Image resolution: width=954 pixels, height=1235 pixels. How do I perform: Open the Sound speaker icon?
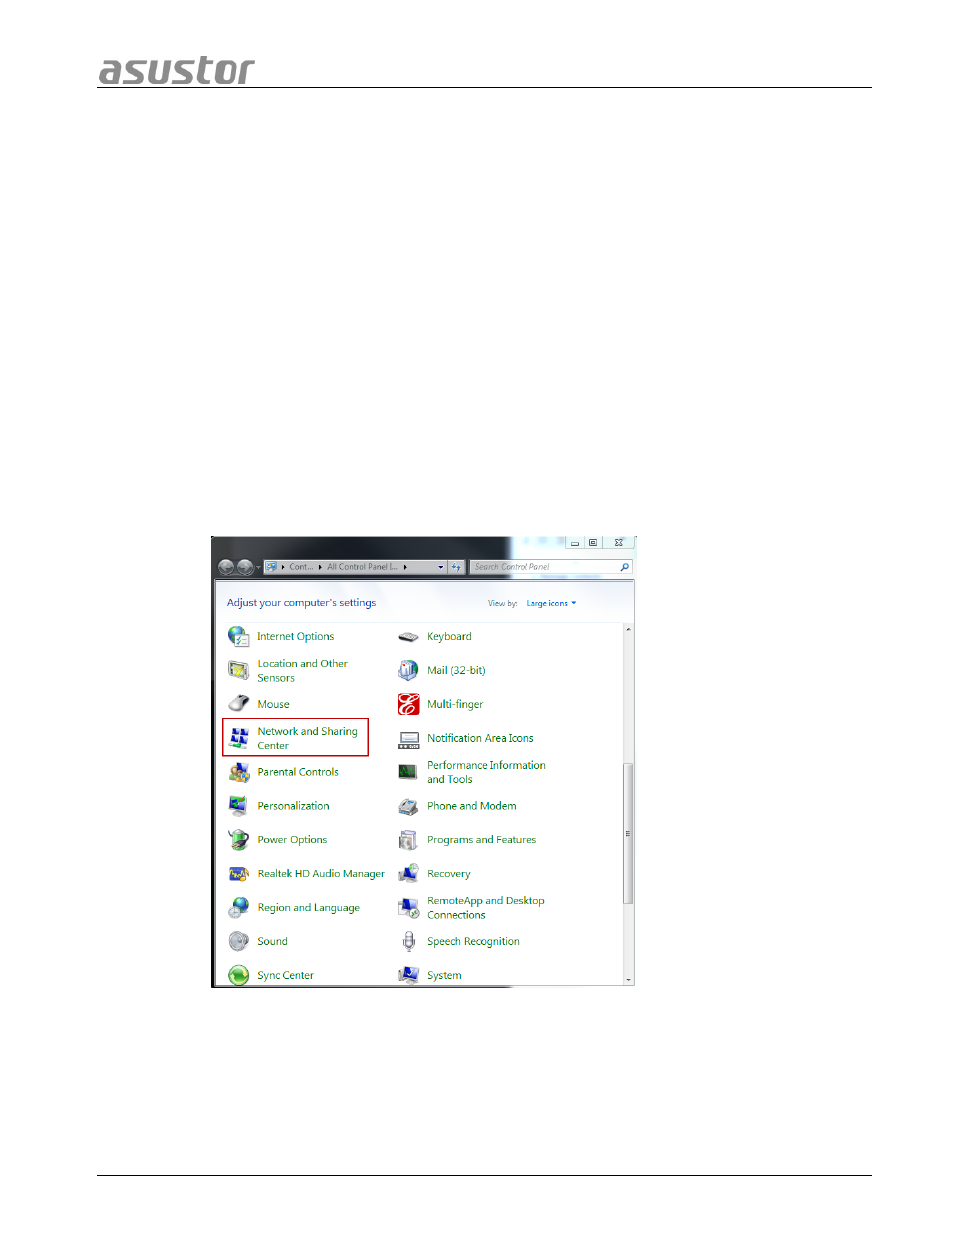coord(238,942)
